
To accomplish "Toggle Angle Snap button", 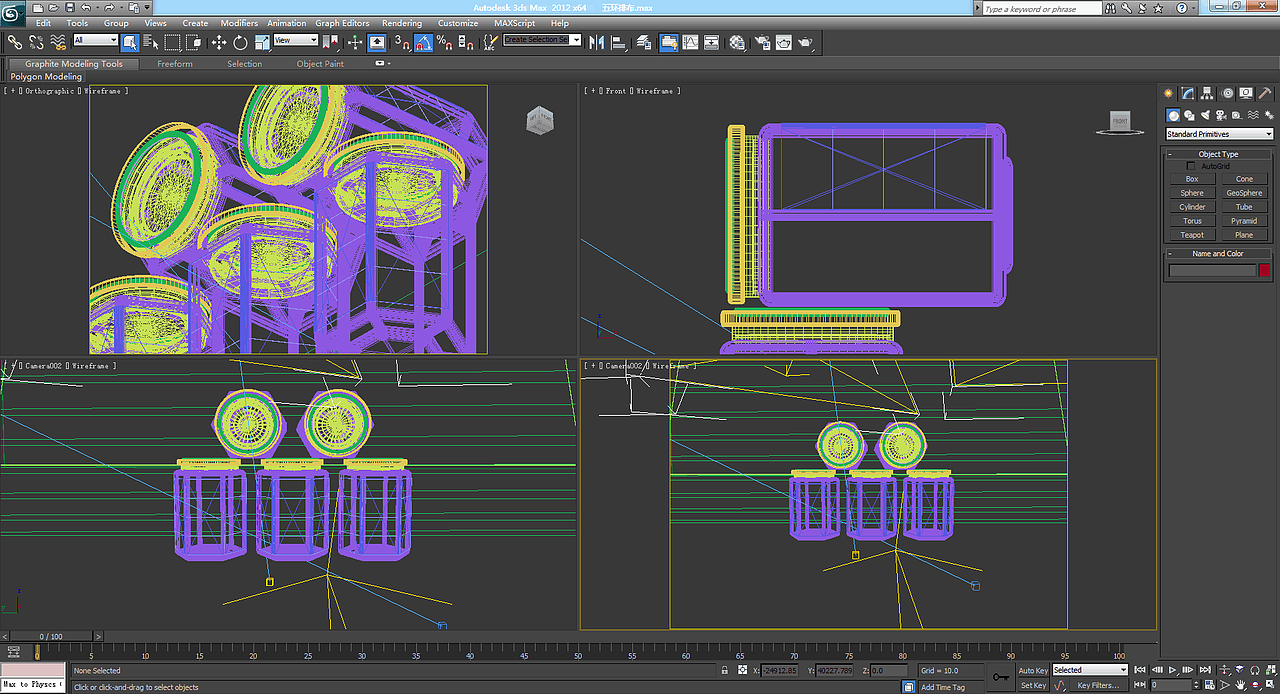I will pos(423,42).
